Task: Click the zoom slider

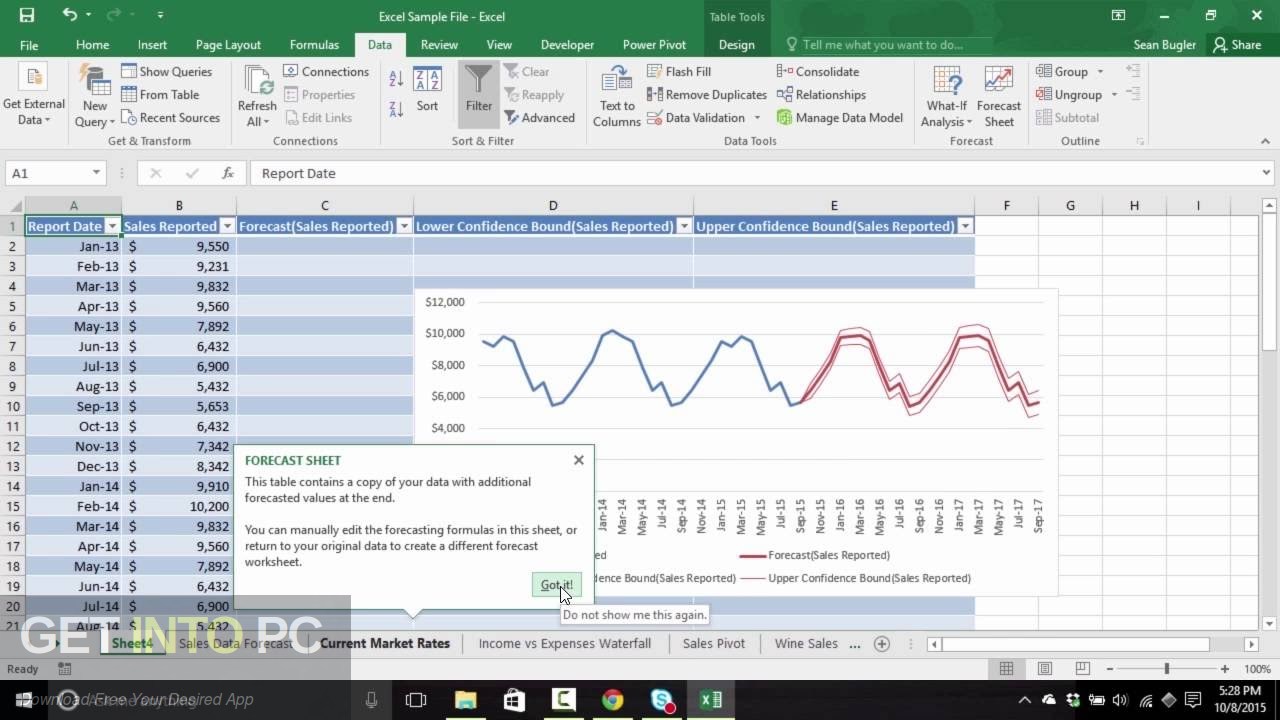Action: pos(1166,668)
